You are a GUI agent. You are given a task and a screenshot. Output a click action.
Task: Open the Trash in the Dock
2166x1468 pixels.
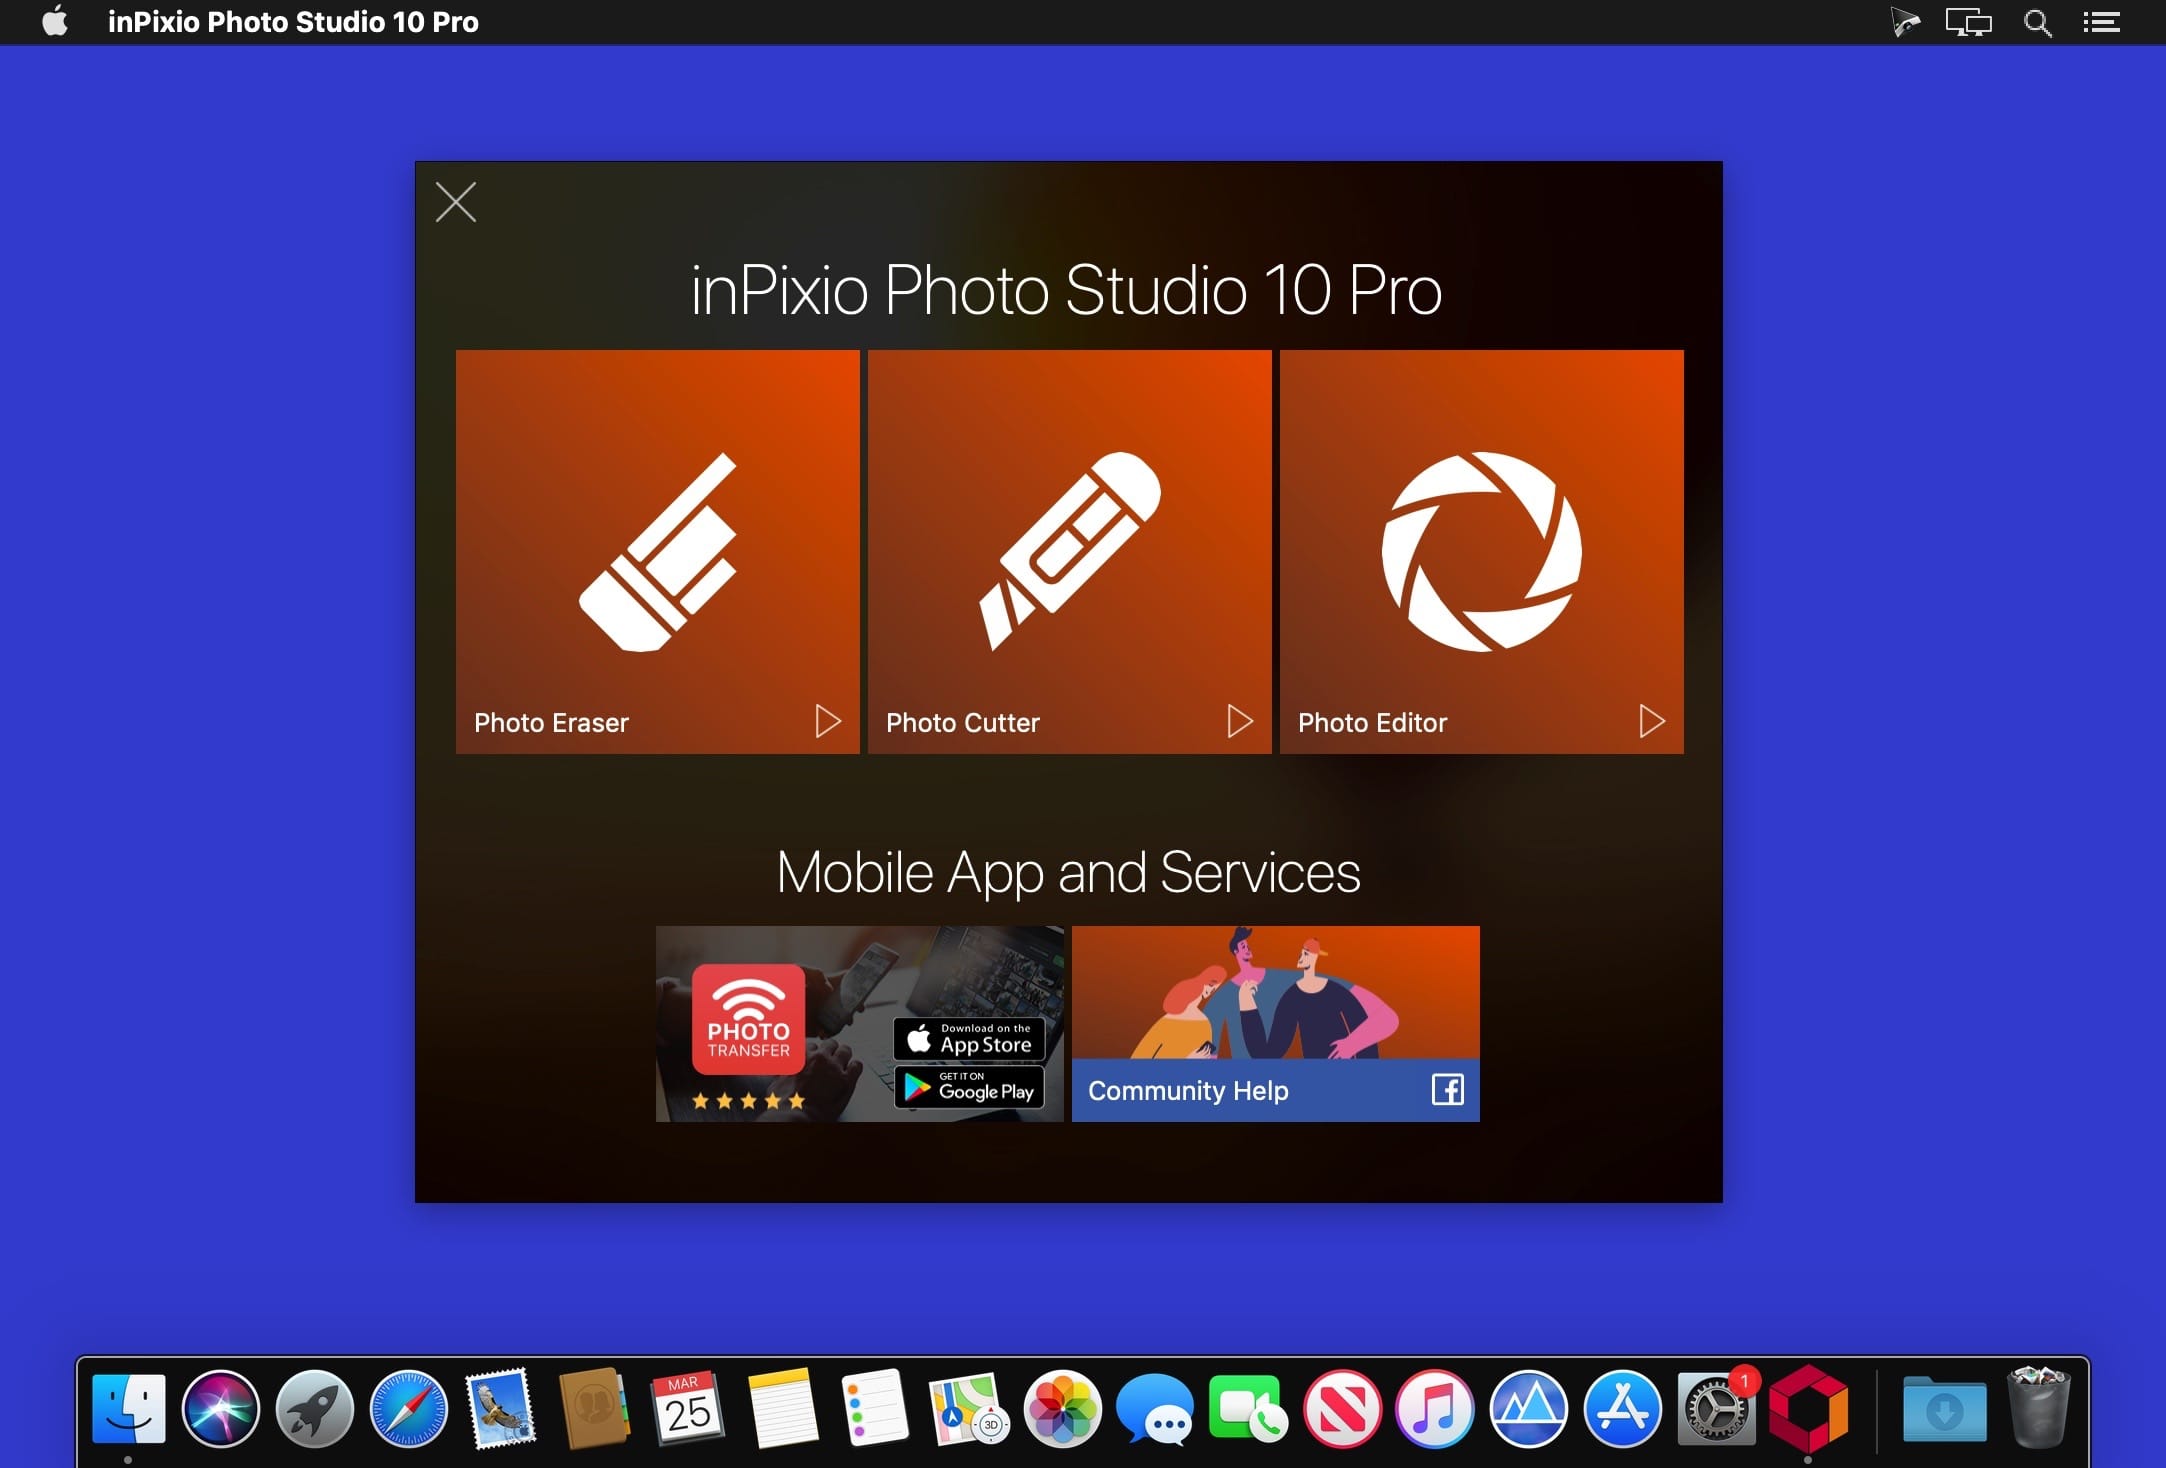2038,1409
